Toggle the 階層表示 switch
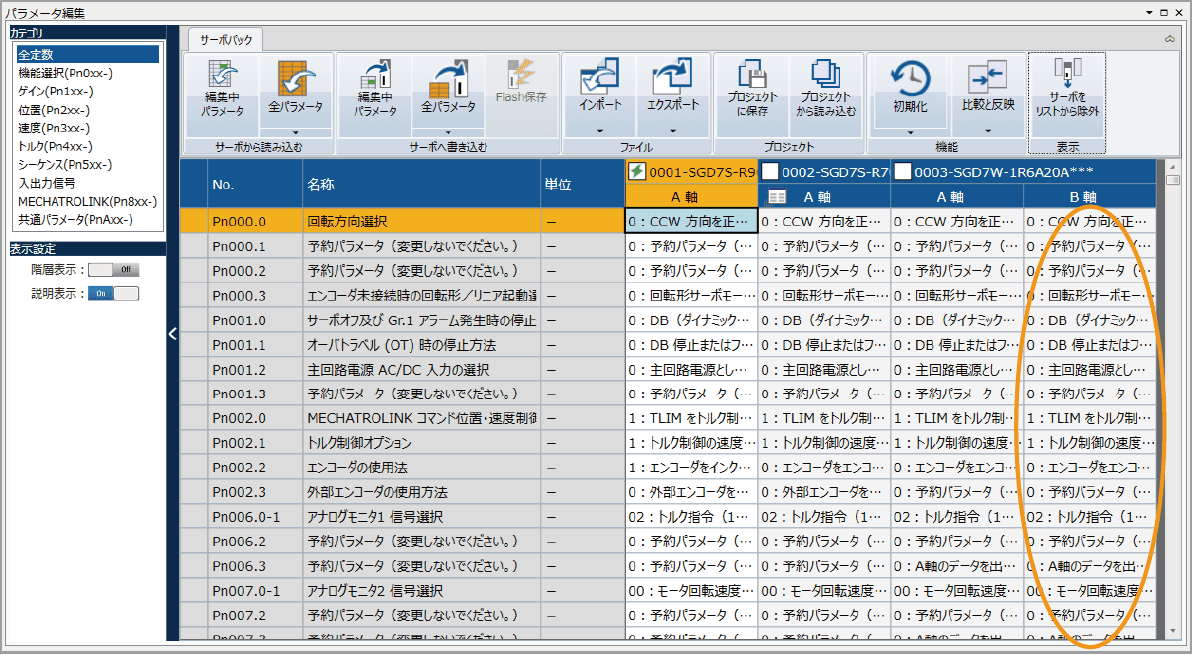 click(113, 269)
